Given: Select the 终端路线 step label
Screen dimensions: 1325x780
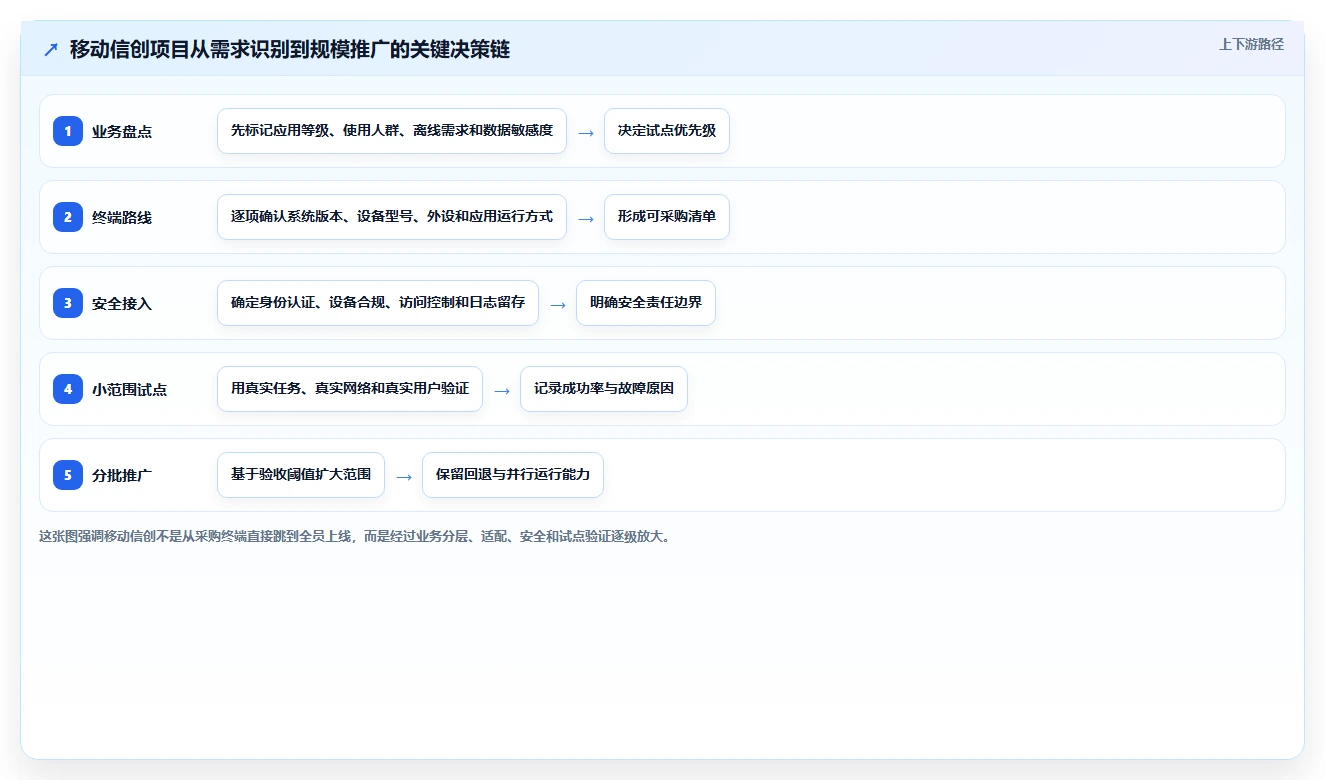Looking at the screenshot, I should 122,218.
